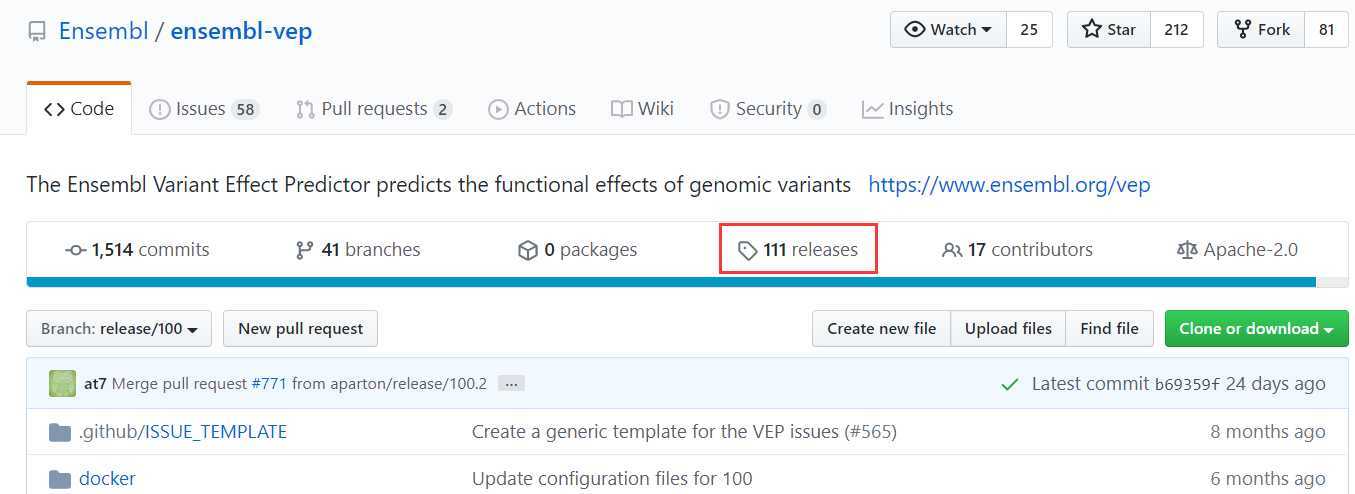Screen dimensions: 1355x494
Task: Star the ensembl-vep repository
Action: (1109, 30)
